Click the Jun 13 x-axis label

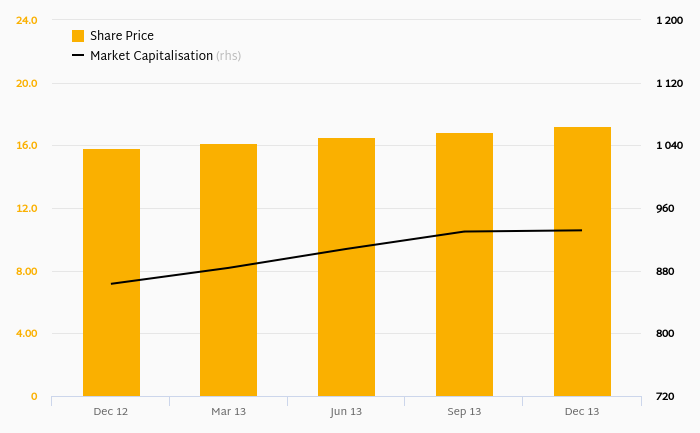pos(346,412)
